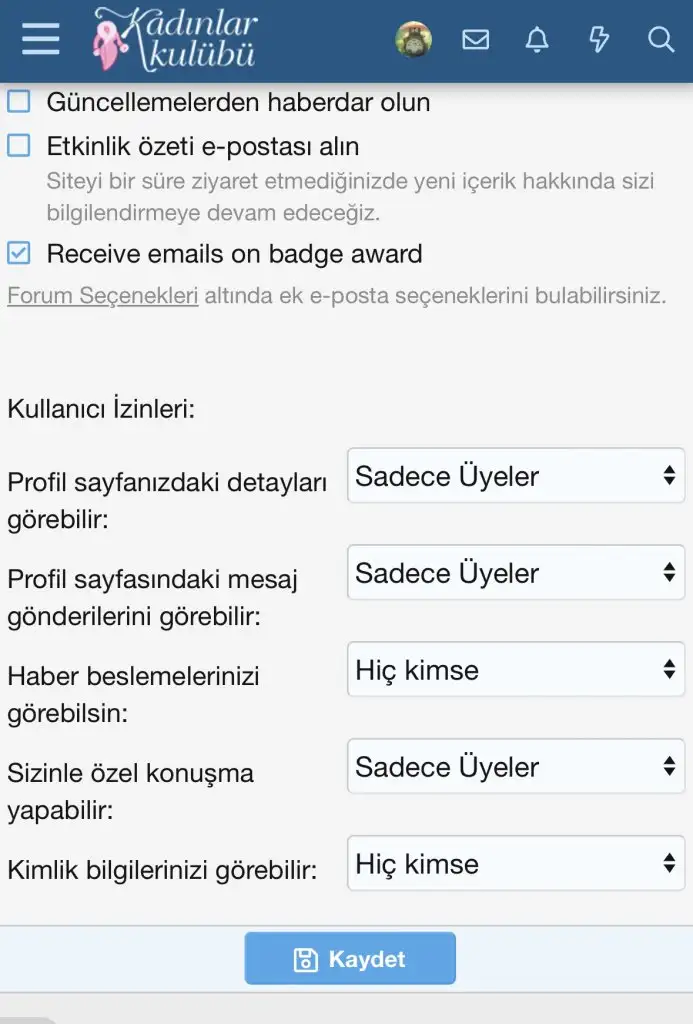Click the floppy disk icon in Kaydet

(306, 960)
